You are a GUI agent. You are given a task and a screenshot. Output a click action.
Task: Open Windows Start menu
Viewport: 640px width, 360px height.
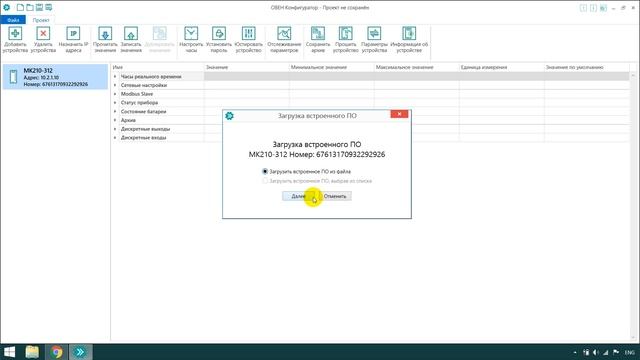tap(9, 352)
